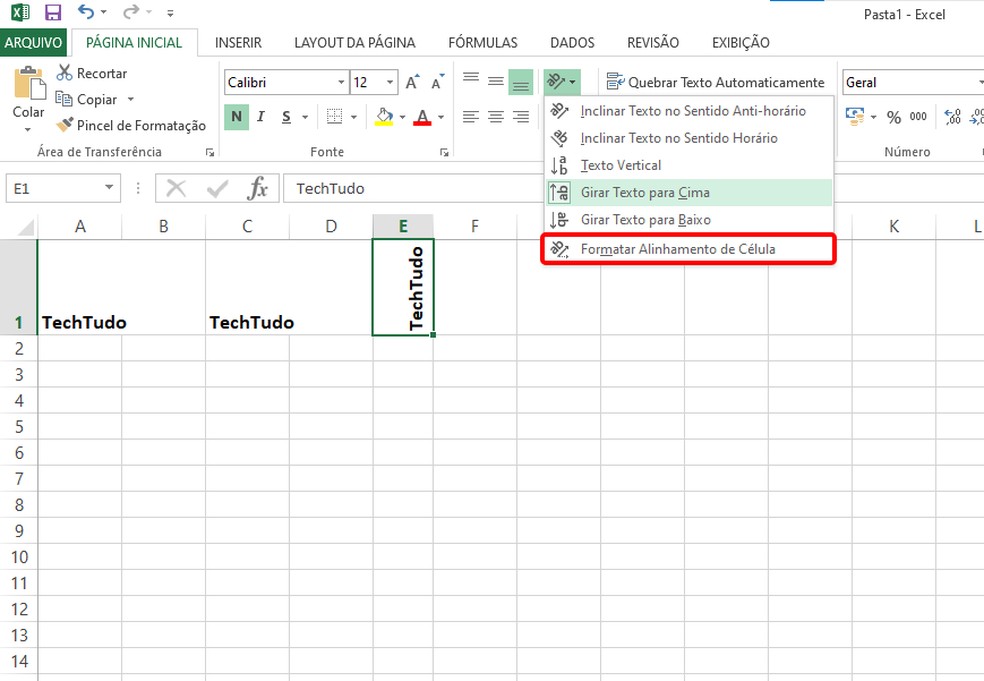Toggle Negrito bold formatting
The image size is (984, 681).
[236, 117]
